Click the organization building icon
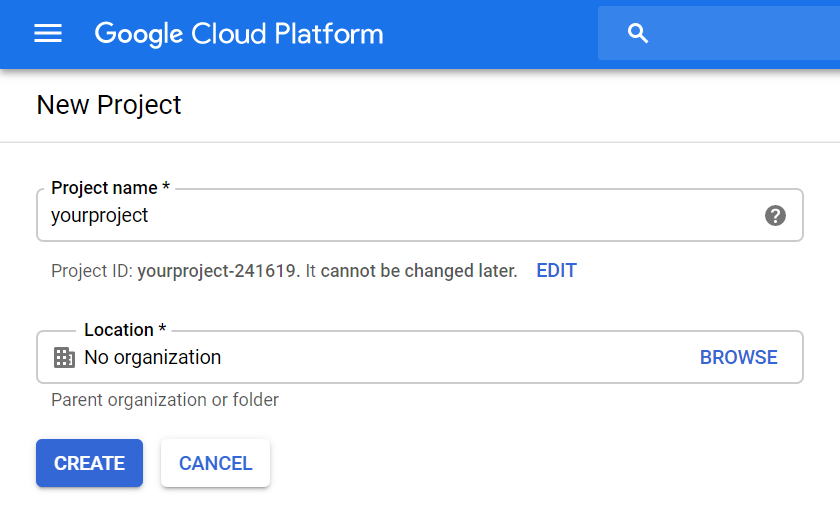This screenshot has width=840, height=520. [x=64, y=358]
